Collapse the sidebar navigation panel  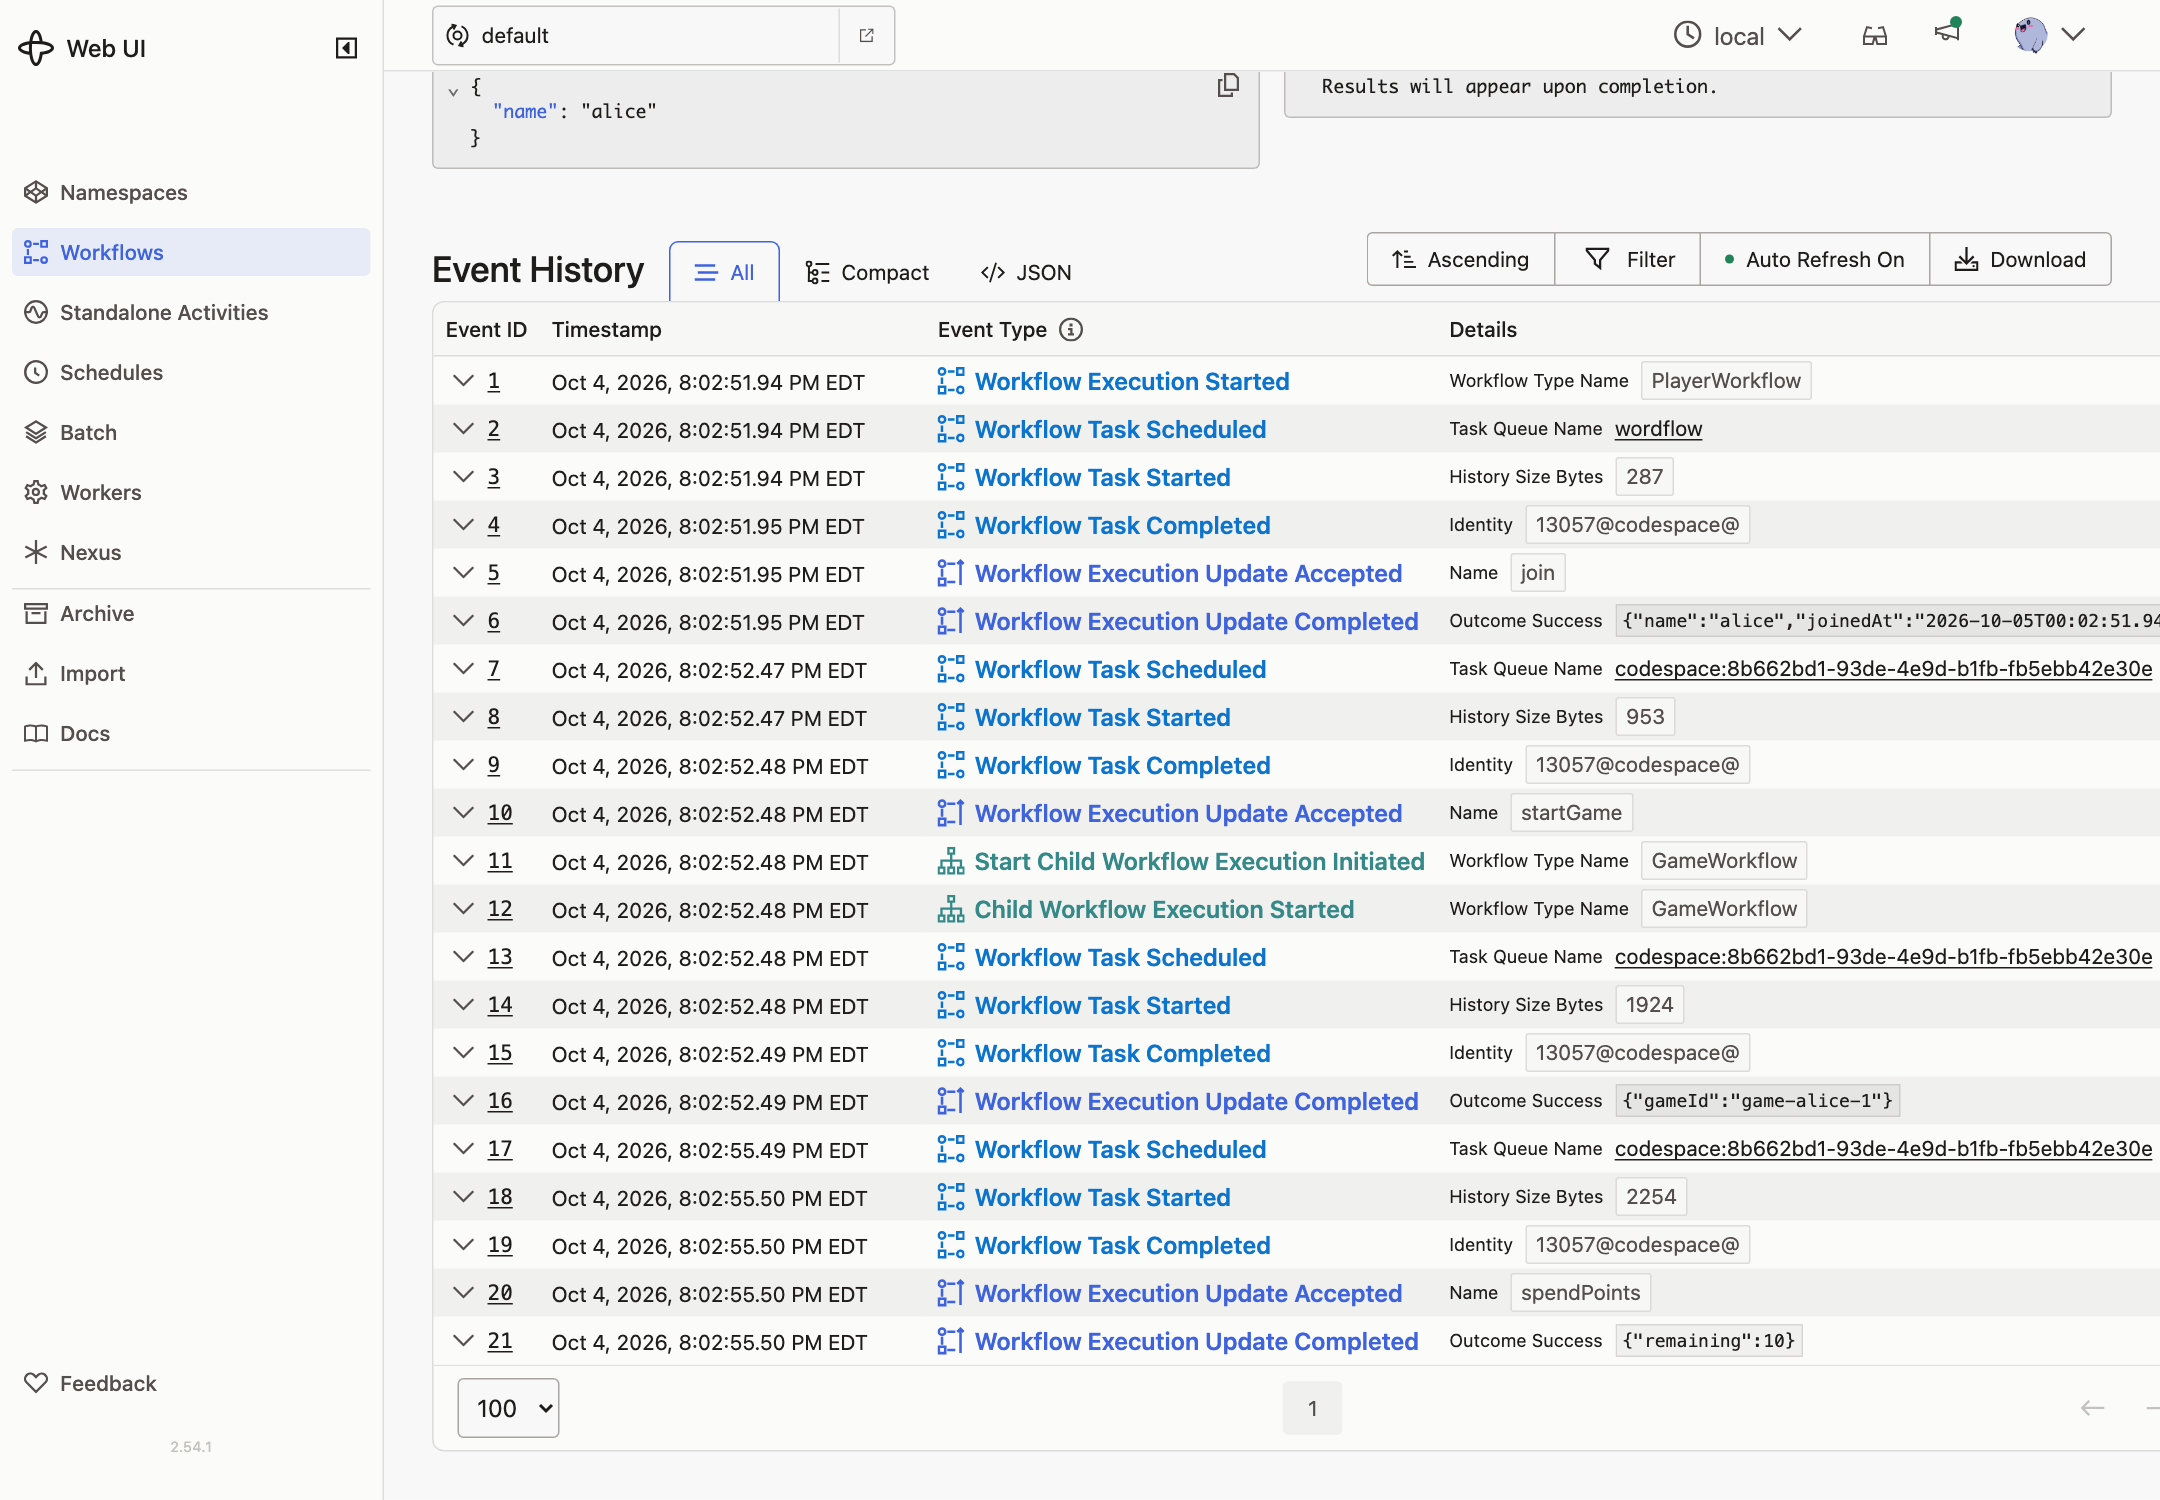pyautogui.click(x=346, y=48)
